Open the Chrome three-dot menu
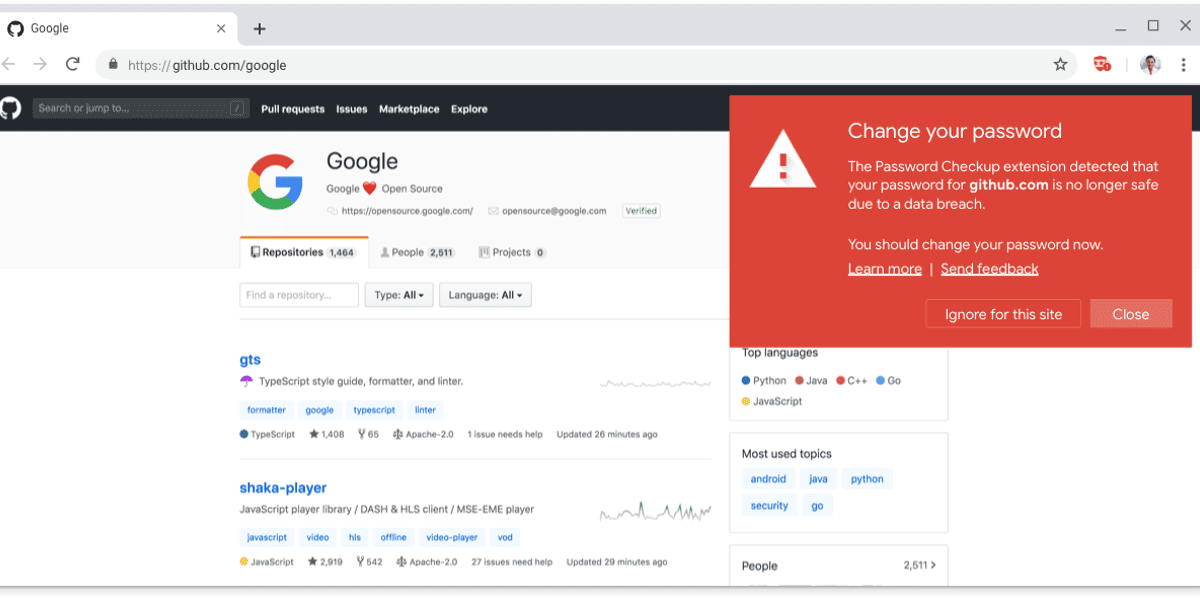 (x=1184, y=64)
